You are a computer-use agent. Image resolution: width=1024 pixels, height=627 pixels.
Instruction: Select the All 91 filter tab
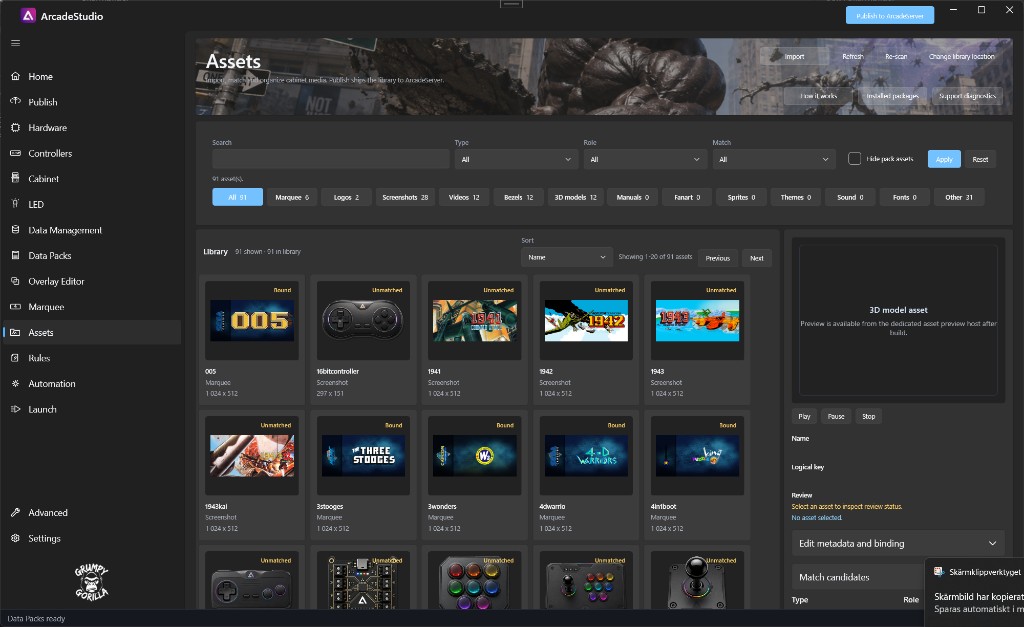[238, 197]
